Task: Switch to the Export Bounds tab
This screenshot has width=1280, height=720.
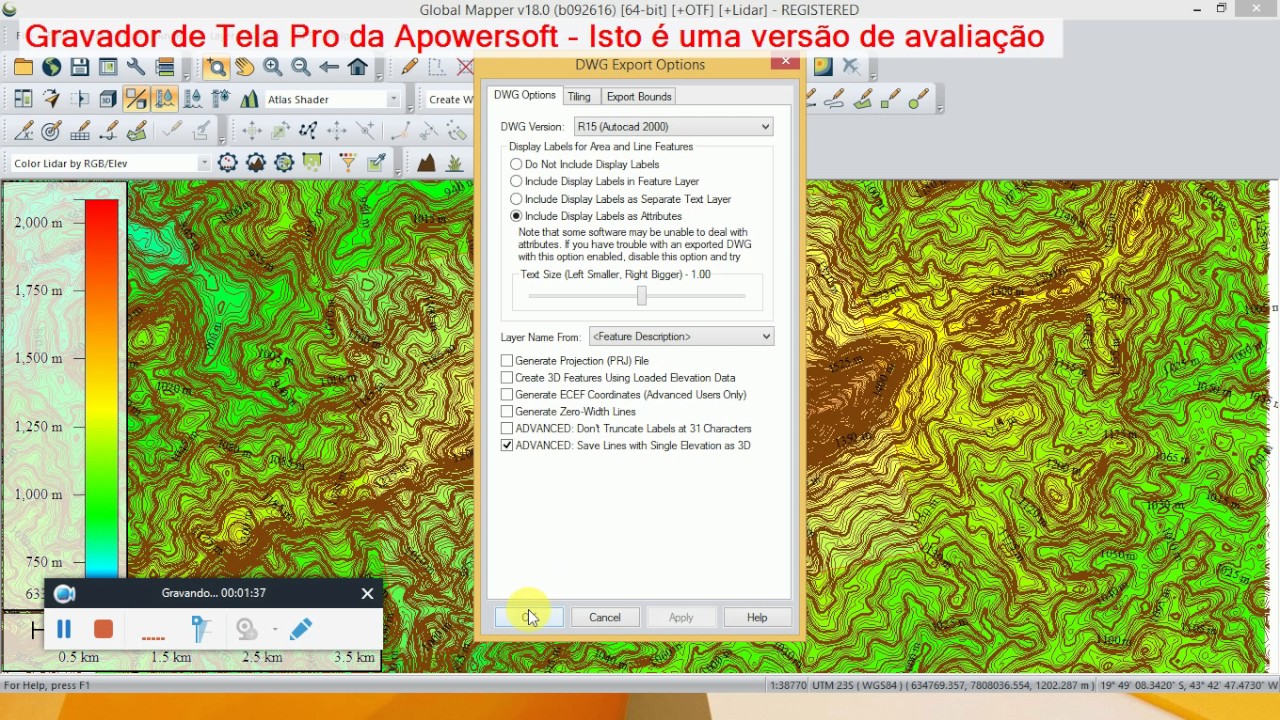Action: pos(639,97)
